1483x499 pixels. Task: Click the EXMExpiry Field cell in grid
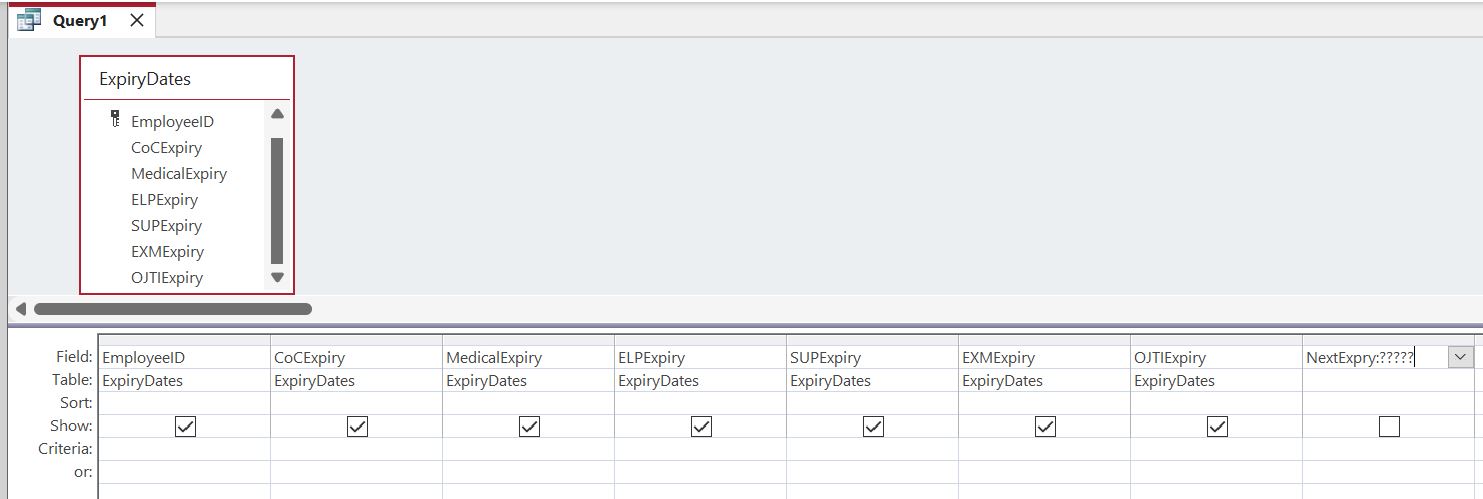(1043, 357)
